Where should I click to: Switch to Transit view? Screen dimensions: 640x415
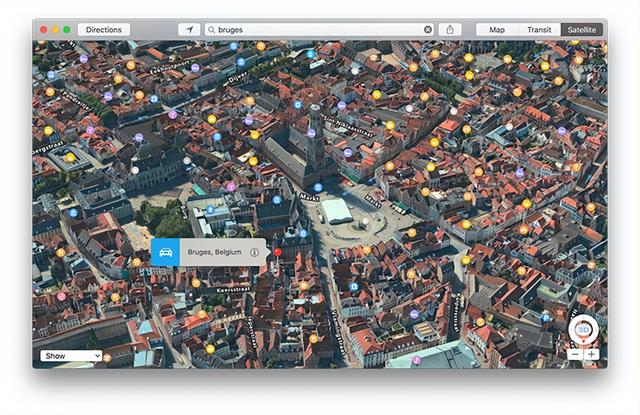[x=539, y=30]
